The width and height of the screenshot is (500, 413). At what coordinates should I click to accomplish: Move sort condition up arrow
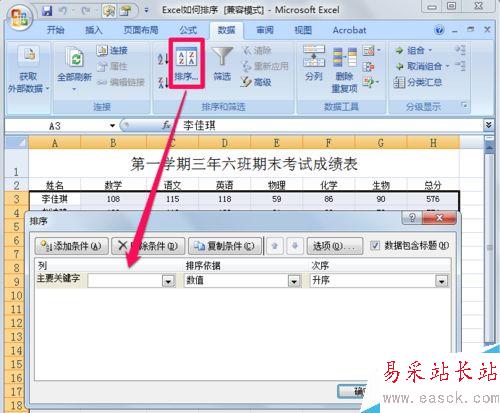[x=275, y=246]
